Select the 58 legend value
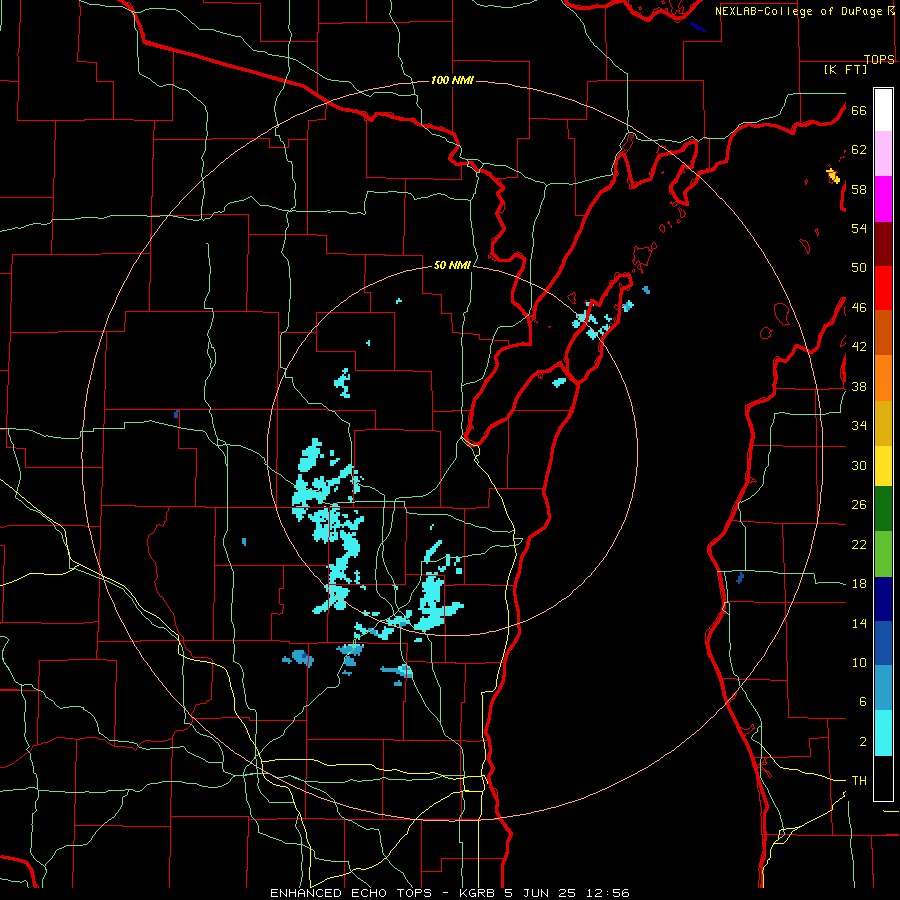Screen dimensions: 900x900 pos(859,189)
